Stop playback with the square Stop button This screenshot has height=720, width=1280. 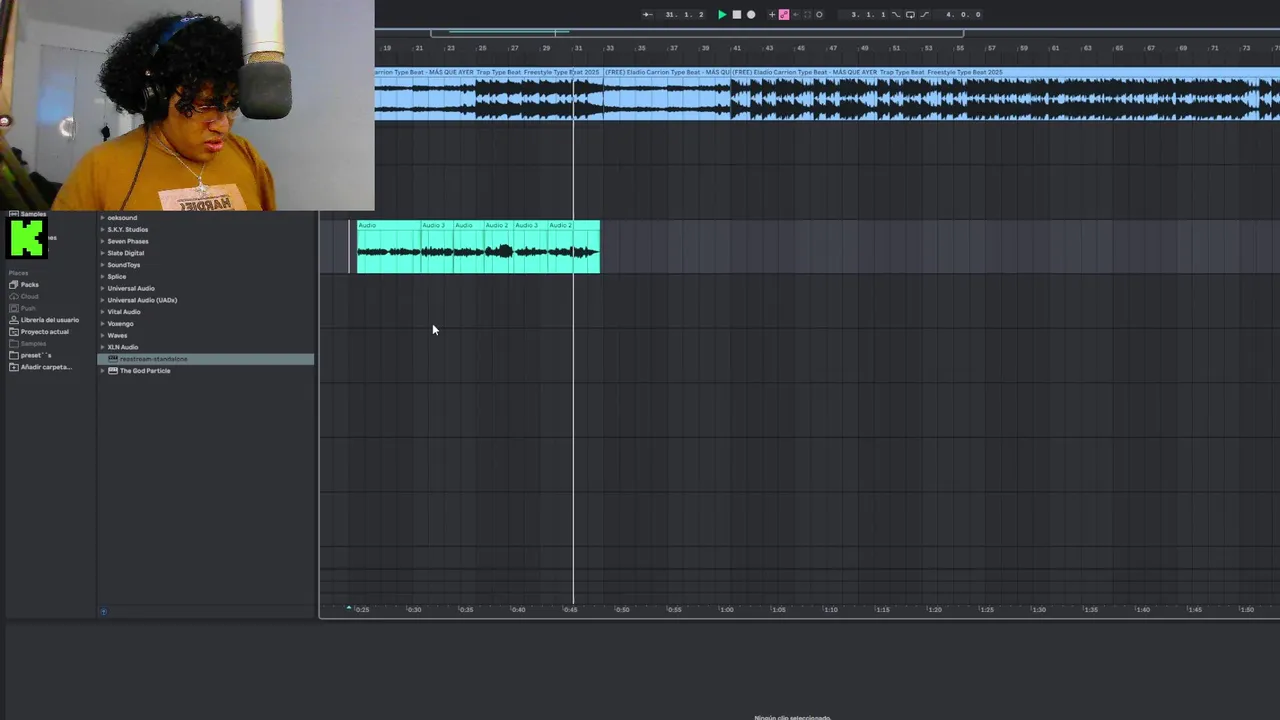[x=737, y=14]
